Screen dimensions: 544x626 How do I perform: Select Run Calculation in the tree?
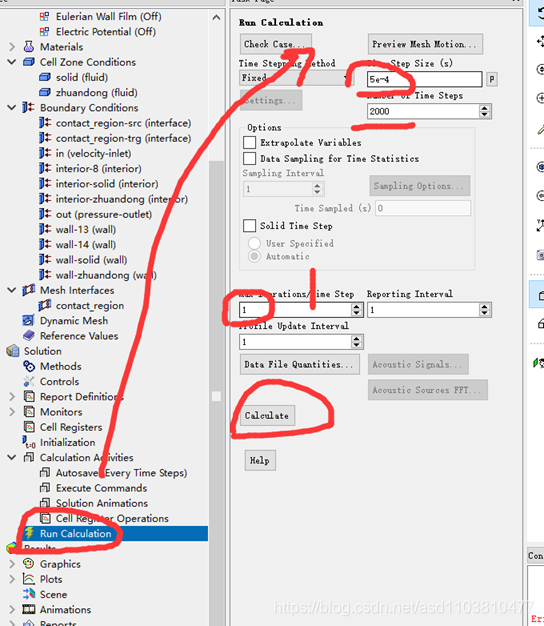pyautogui.click(x=75, y=533)
